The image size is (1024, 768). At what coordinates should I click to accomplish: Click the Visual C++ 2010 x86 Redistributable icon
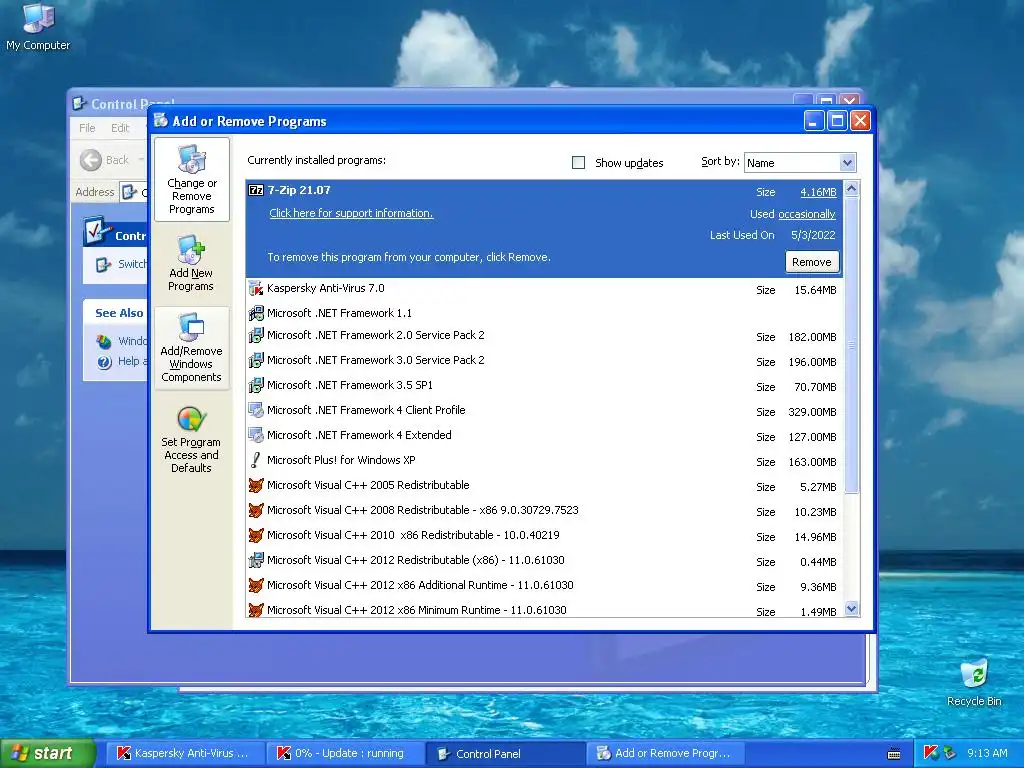coord(256,535)
